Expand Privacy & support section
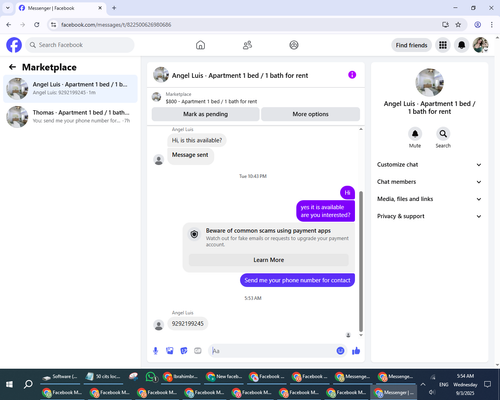 (x=429, y=216)
